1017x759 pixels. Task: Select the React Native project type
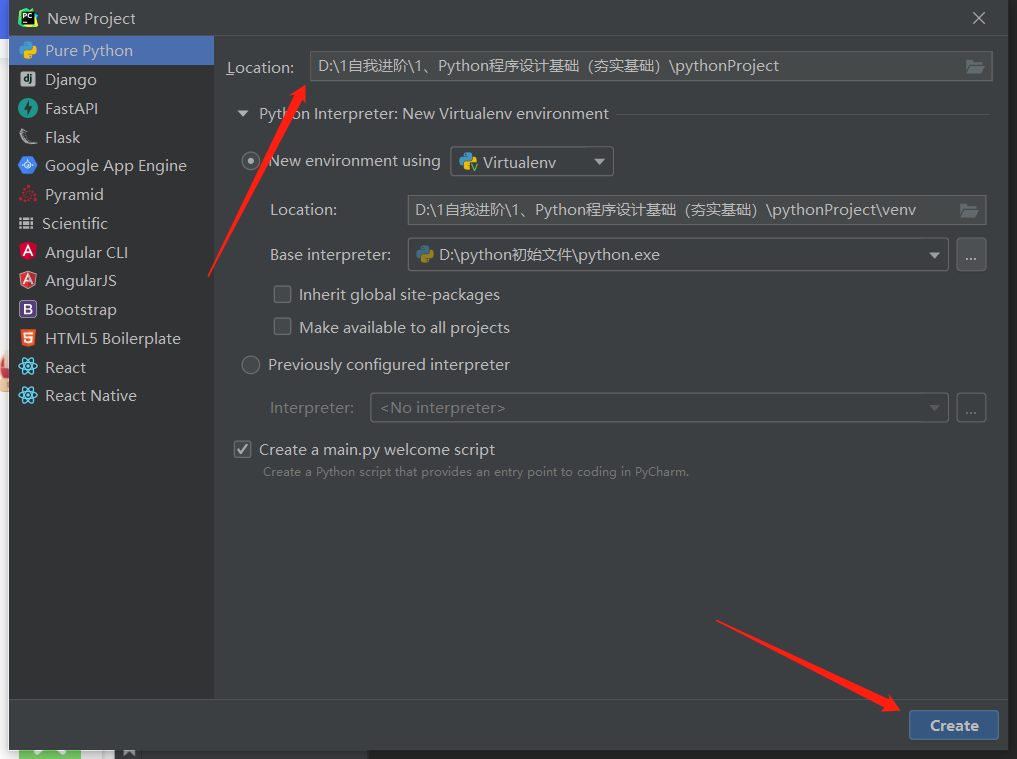point(112,396)
